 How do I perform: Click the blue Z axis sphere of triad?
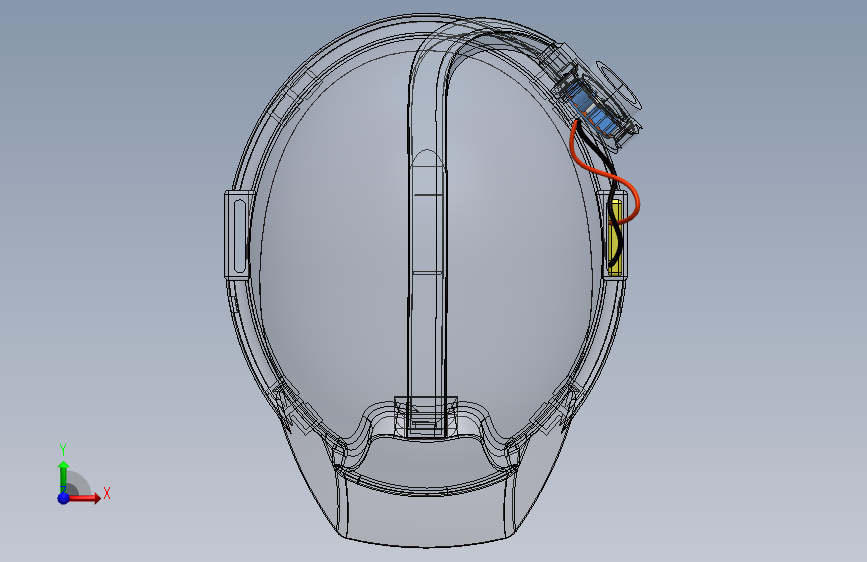click(x=63, y=498)
